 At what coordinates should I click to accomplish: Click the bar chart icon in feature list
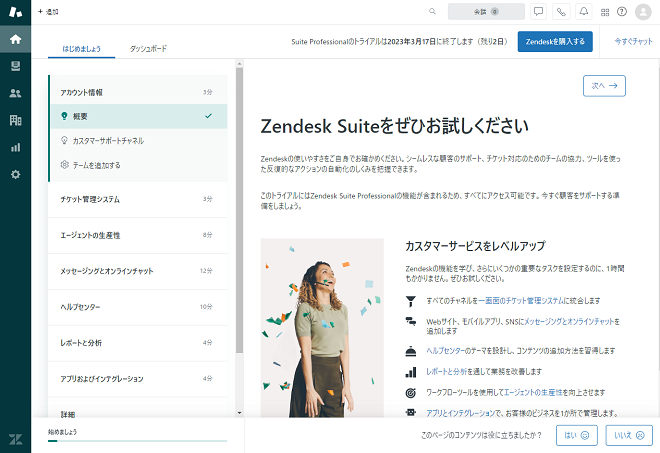[x=411, y=372]
